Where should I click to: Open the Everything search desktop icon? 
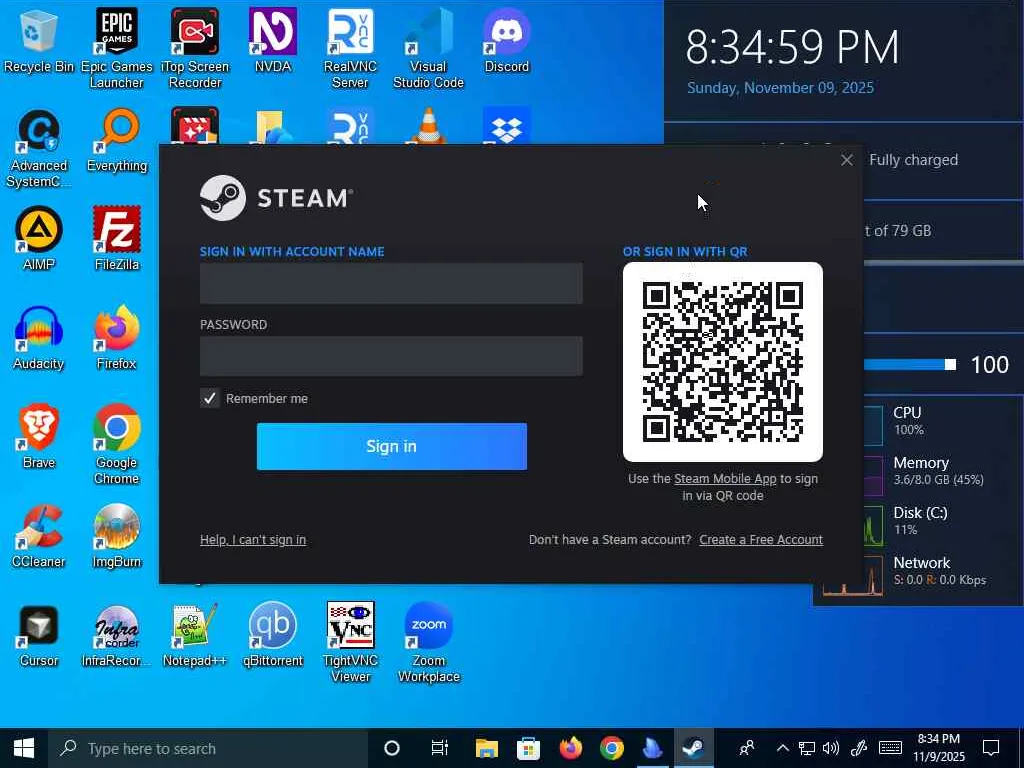[x=117, y=140]
